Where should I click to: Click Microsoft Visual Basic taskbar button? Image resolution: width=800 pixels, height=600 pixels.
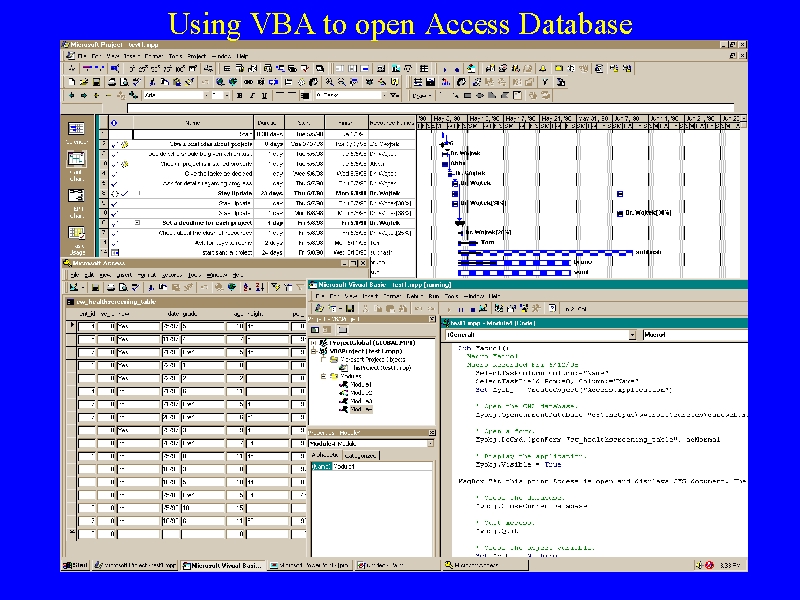[x=223, y=565]
